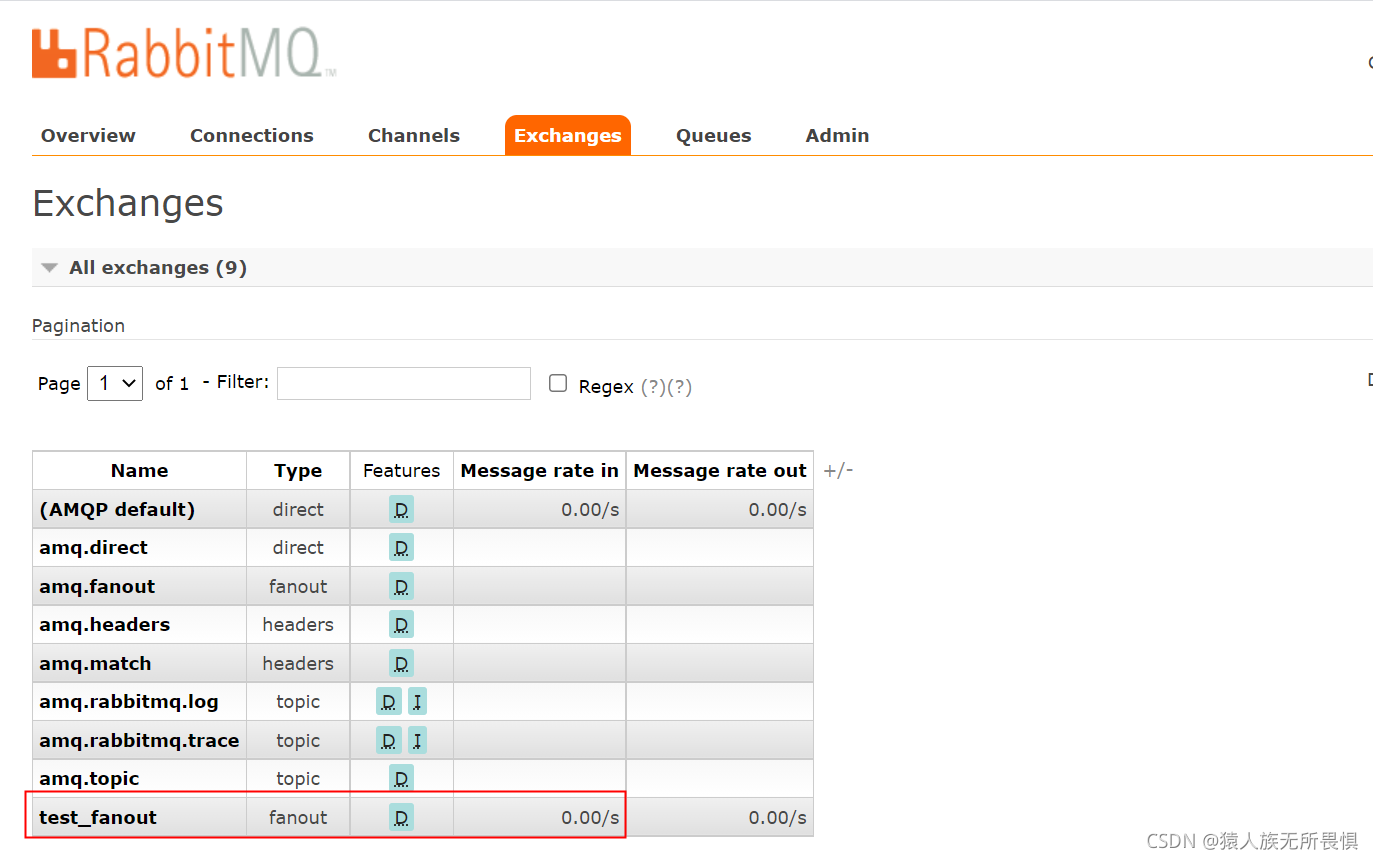Open the amq.fanout exchange link
The image size is (1373, 859).
pyautogui.click(x=97, y=586)
